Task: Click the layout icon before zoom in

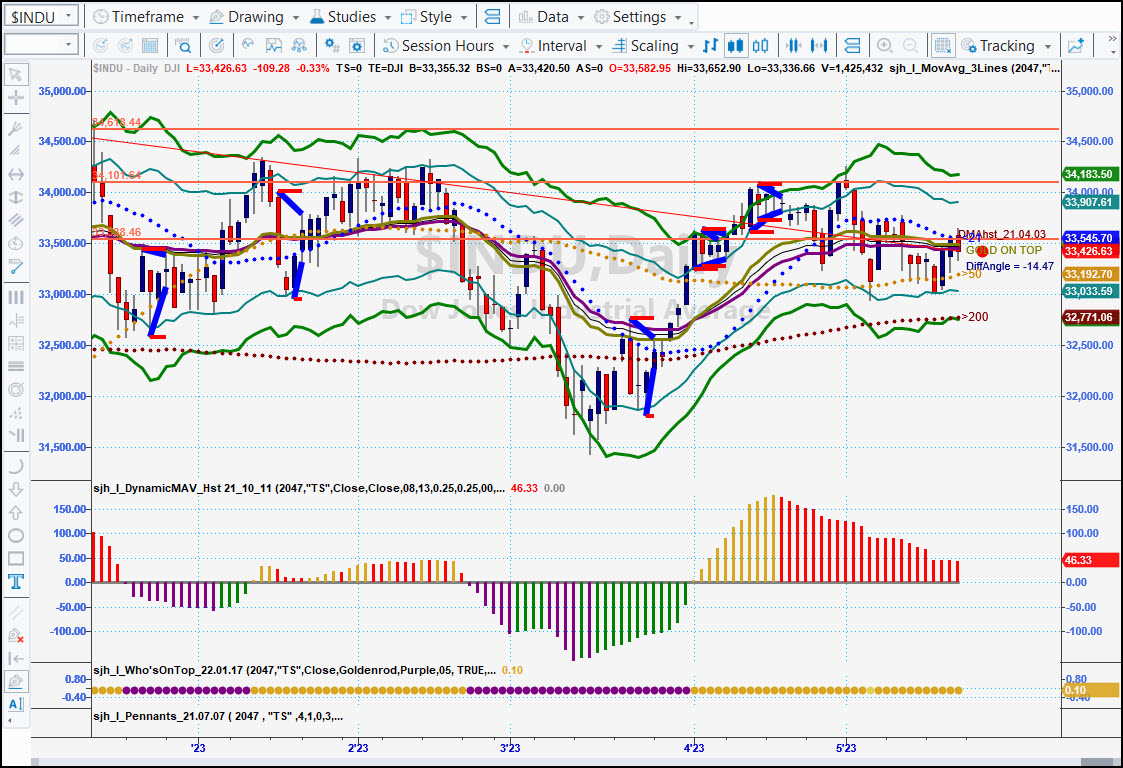Action: click(852, 46)
